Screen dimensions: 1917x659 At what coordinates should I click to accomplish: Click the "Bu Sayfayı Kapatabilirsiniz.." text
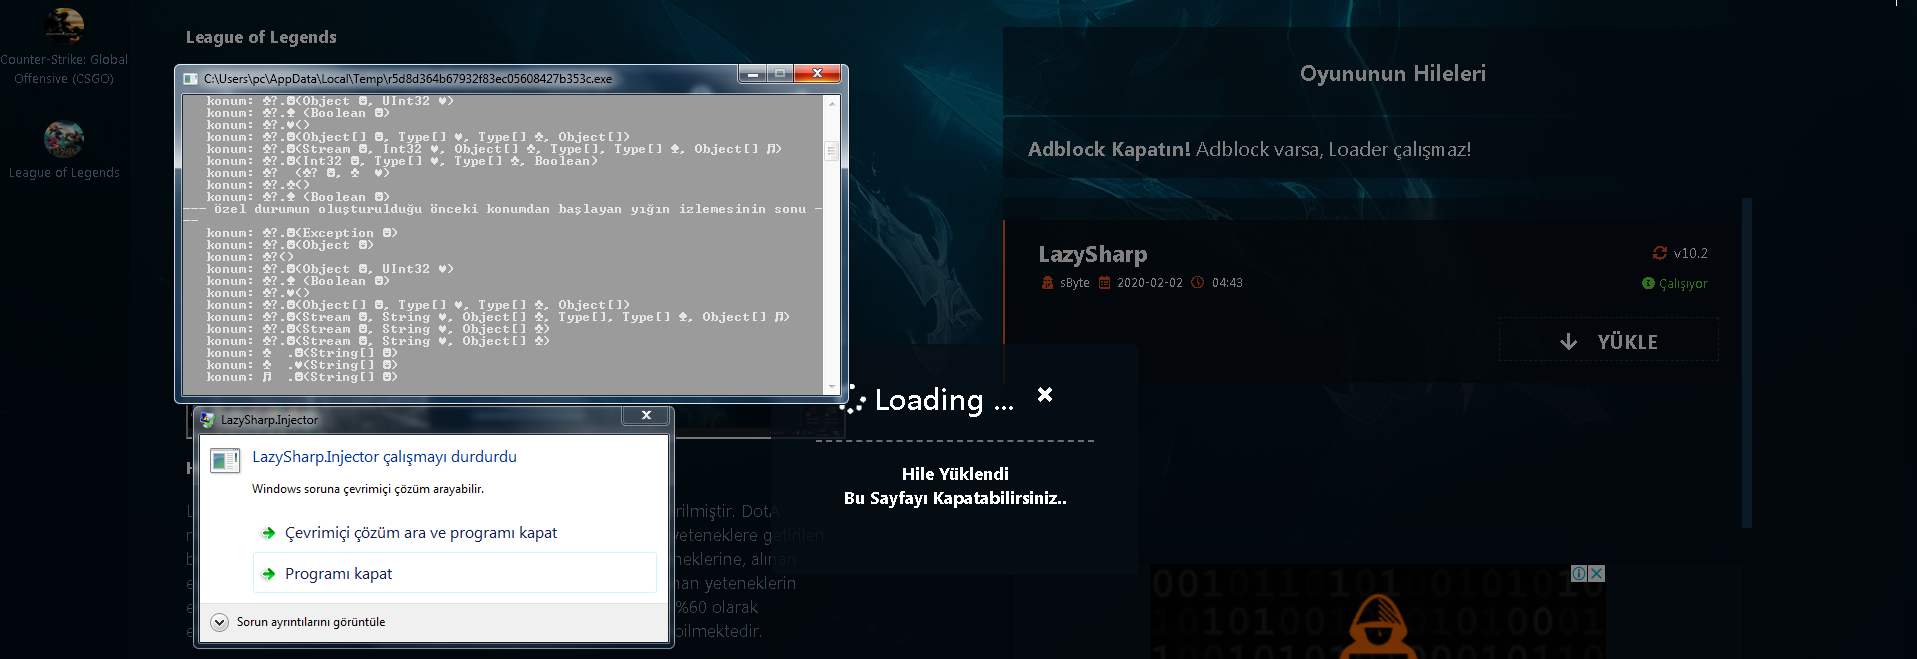[955, 498]
